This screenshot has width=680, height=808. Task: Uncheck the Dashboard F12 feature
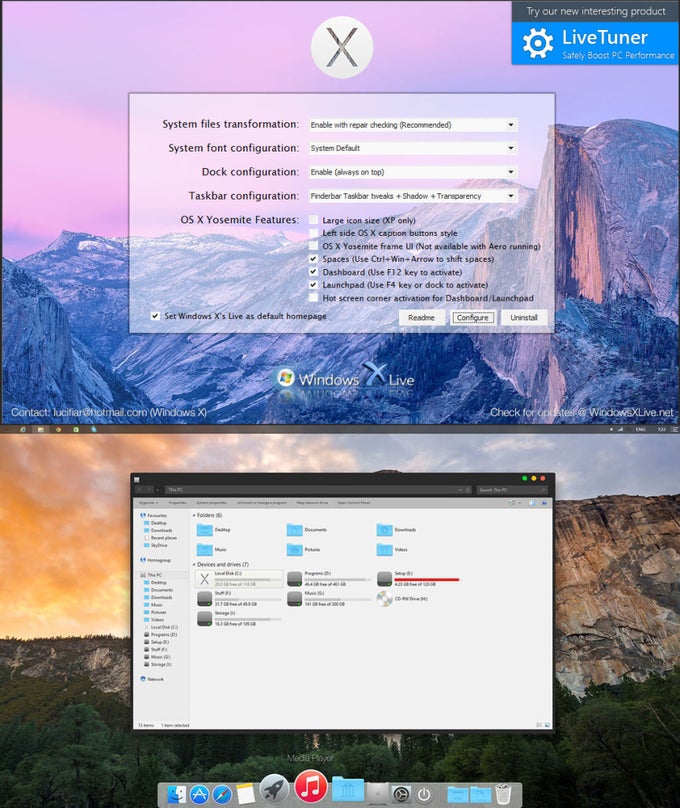(x=313, y=272)
